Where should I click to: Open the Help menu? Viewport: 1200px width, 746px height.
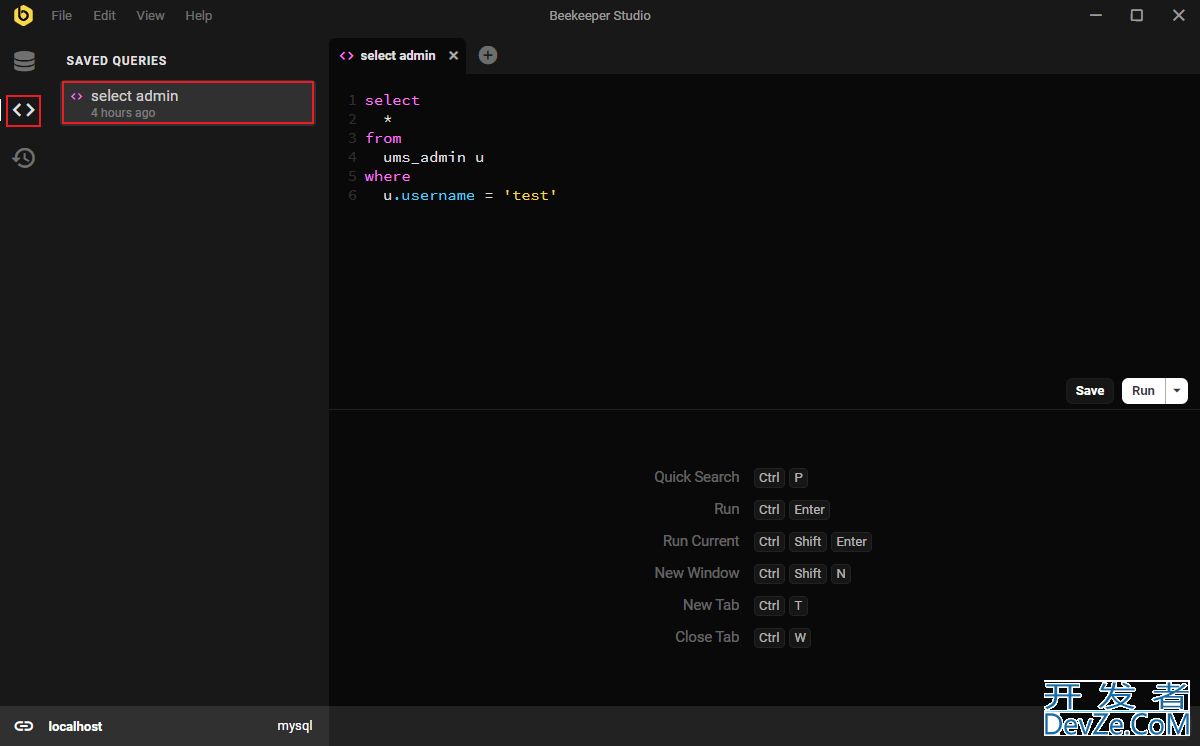tap(199, 15)
